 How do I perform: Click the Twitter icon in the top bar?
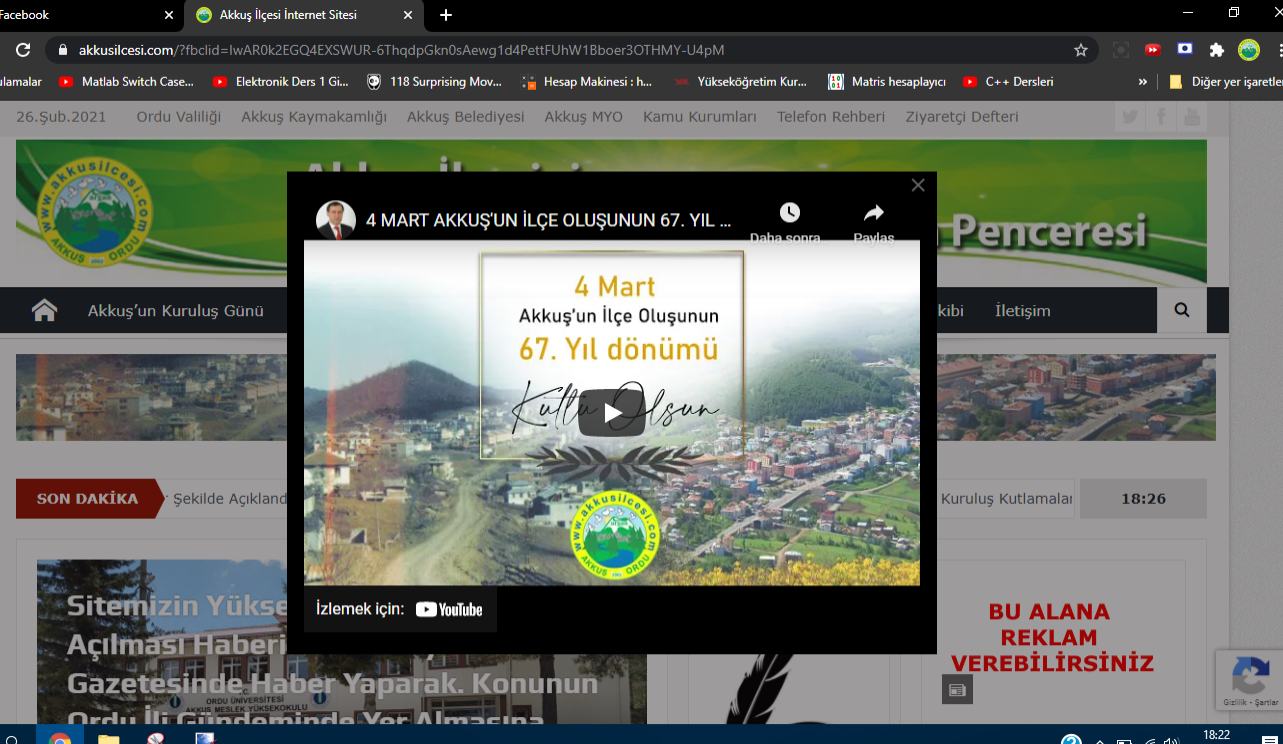[1130, 117]
